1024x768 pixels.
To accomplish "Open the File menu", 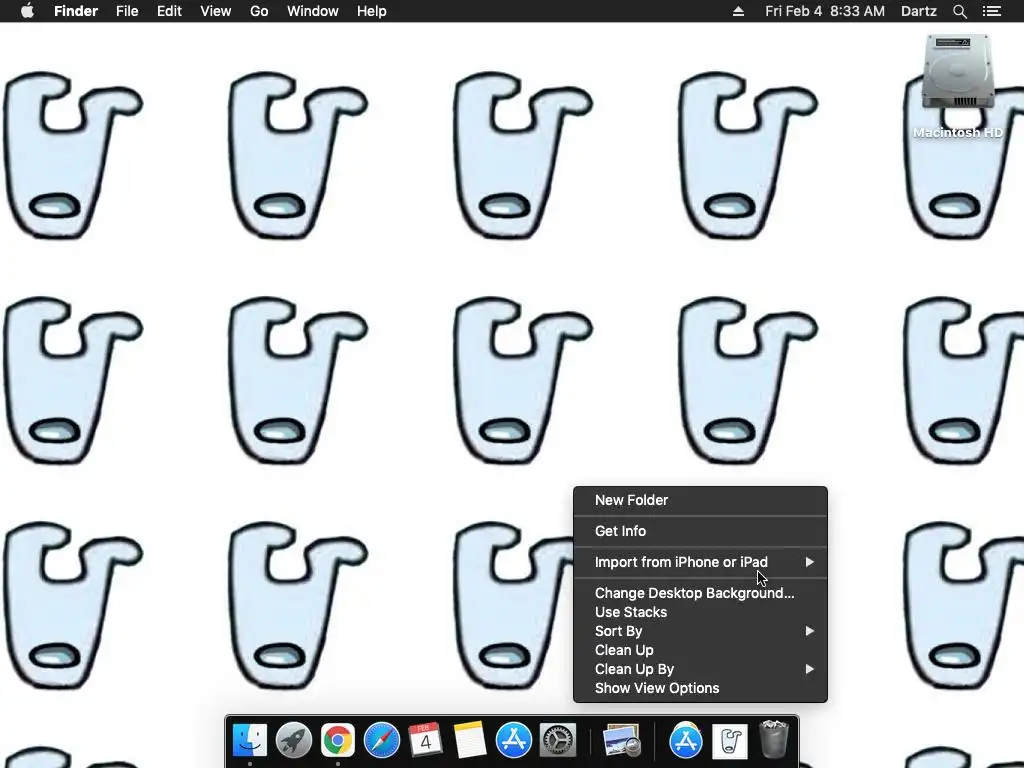I will click(x=127, y=11).
